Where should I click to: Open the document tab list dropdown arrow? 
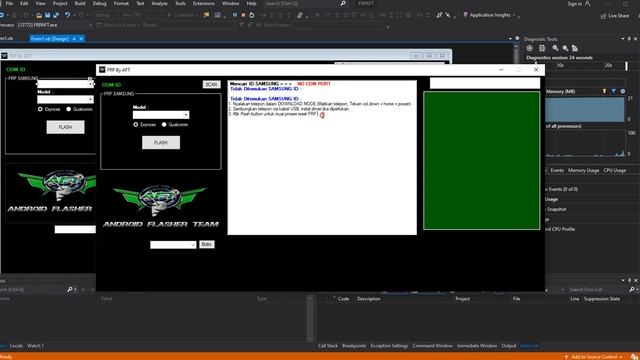[510, 39]
